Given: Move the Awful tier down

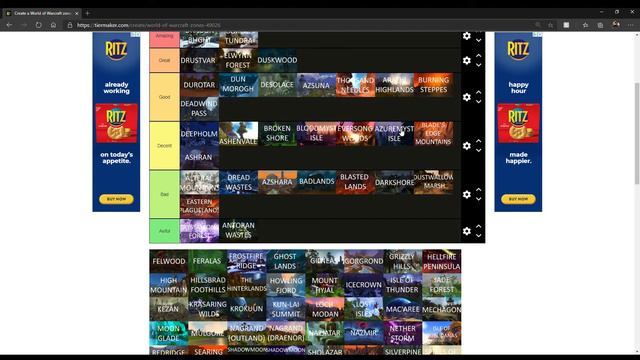Looking at the screenshot, I should [479, 236].
